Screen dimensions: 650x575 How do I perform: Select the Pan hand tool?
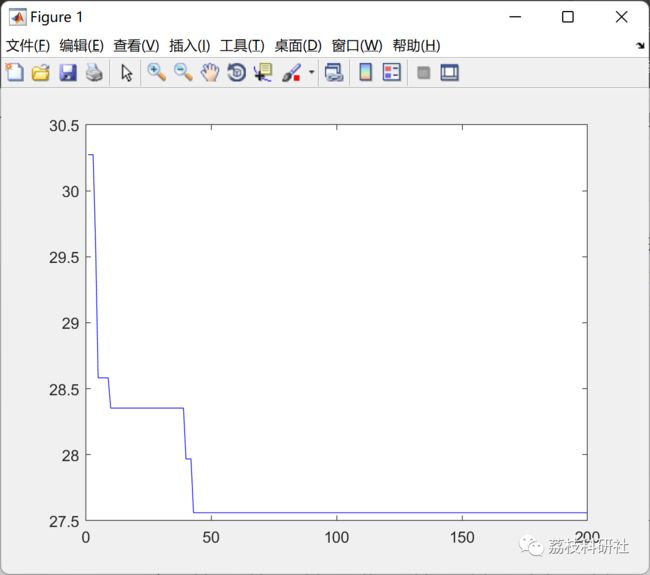tap(210, 73)
